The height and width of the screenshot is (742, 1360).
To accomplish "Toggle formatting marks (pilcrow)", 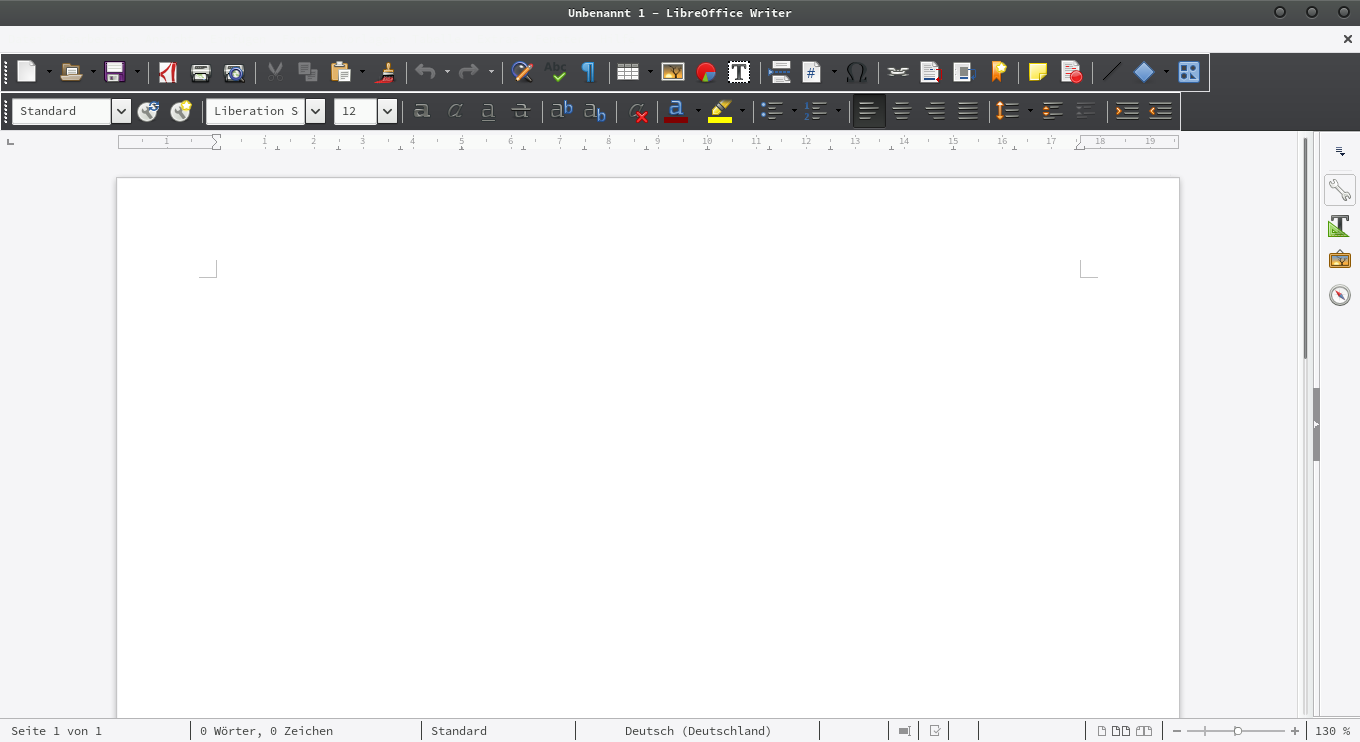I will pyautogui.click(x=588, y=72).
